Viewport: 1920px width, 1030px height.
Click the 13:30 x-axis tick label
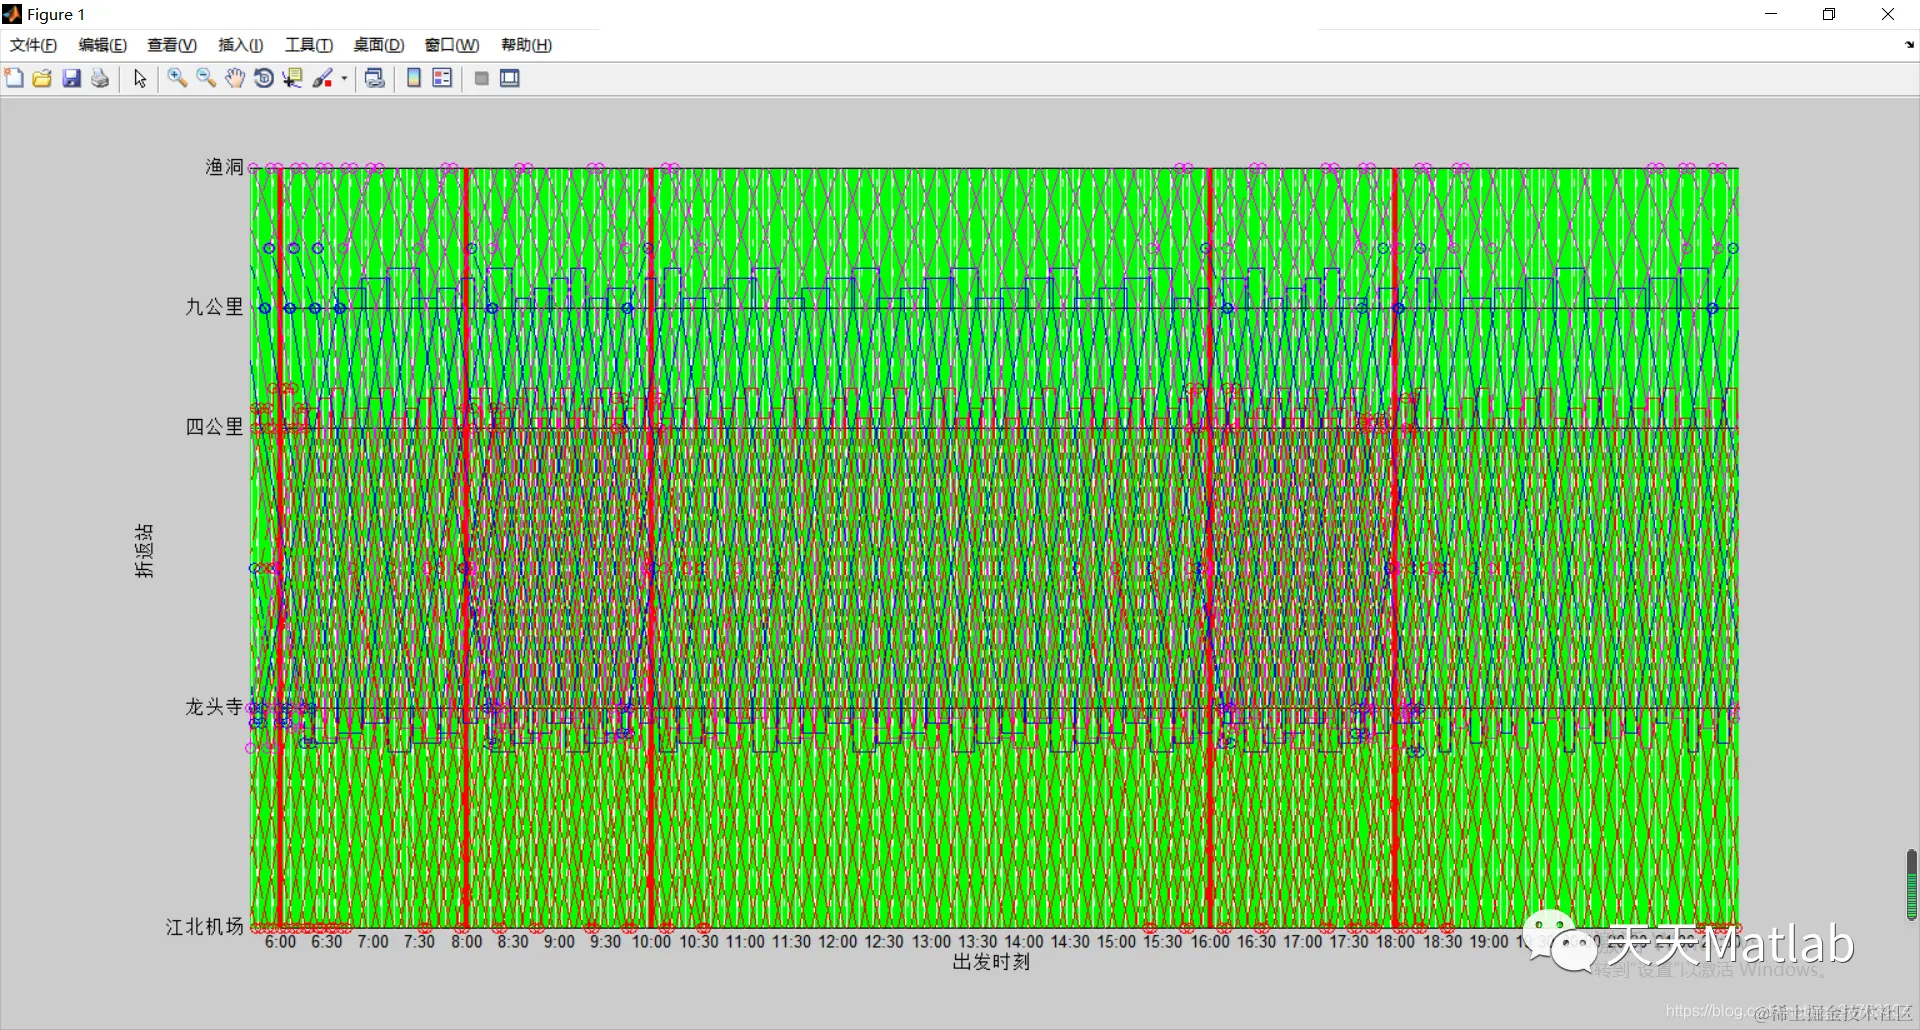pos(977,942)
